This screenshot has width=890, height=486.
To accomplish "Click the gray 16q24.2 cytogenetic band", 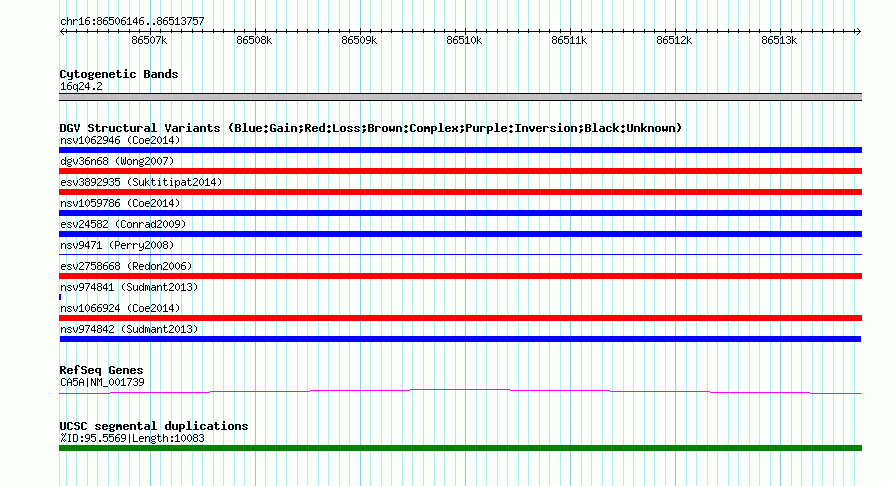I will [460, 97].
